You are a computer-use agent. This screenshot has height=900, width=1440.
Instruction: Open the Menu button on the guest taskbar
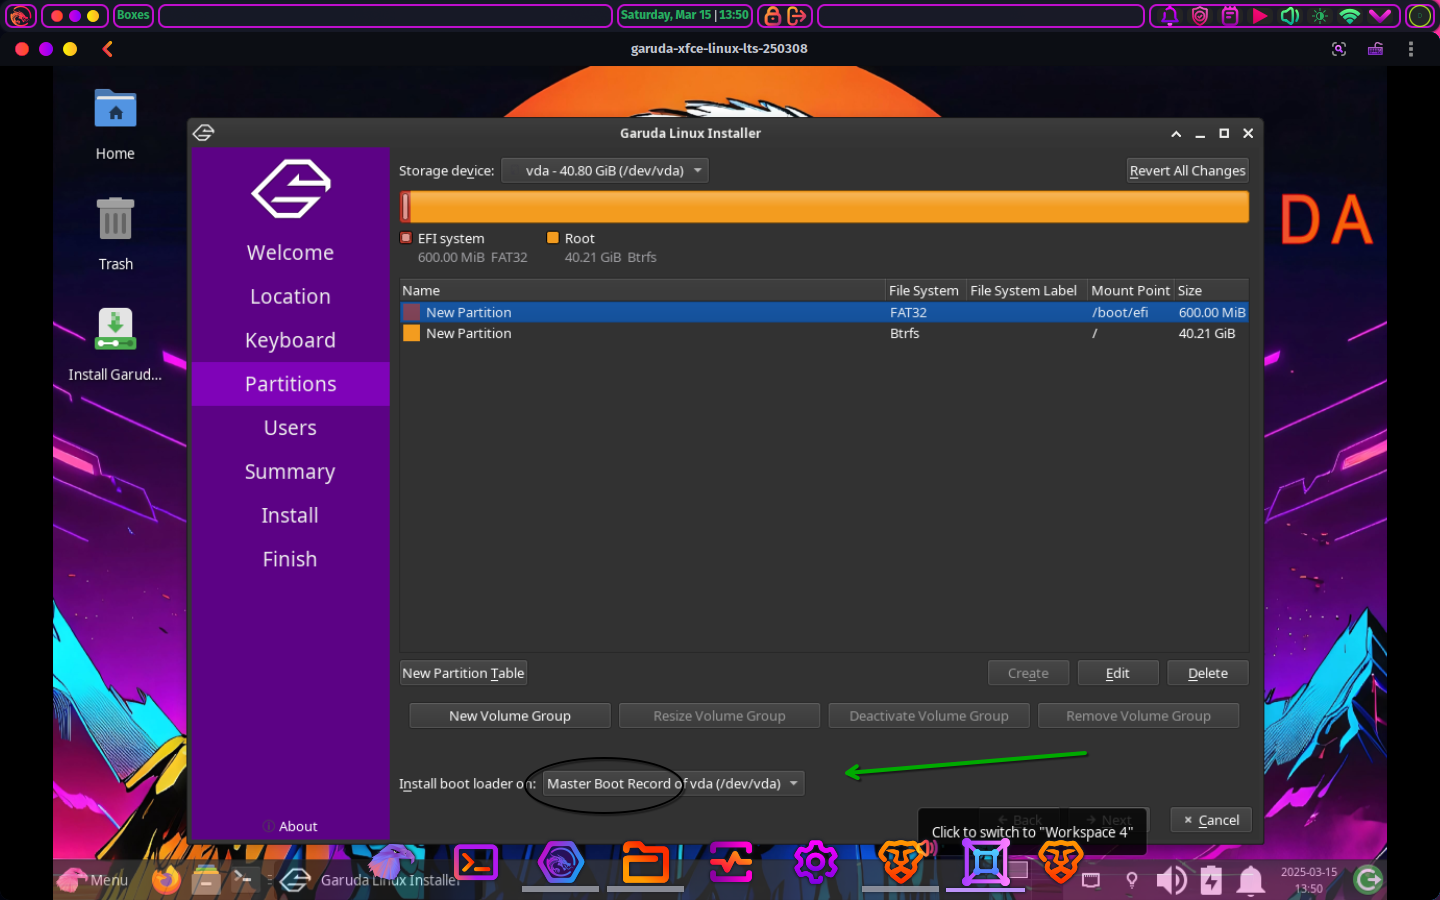(x=93, y=879)
